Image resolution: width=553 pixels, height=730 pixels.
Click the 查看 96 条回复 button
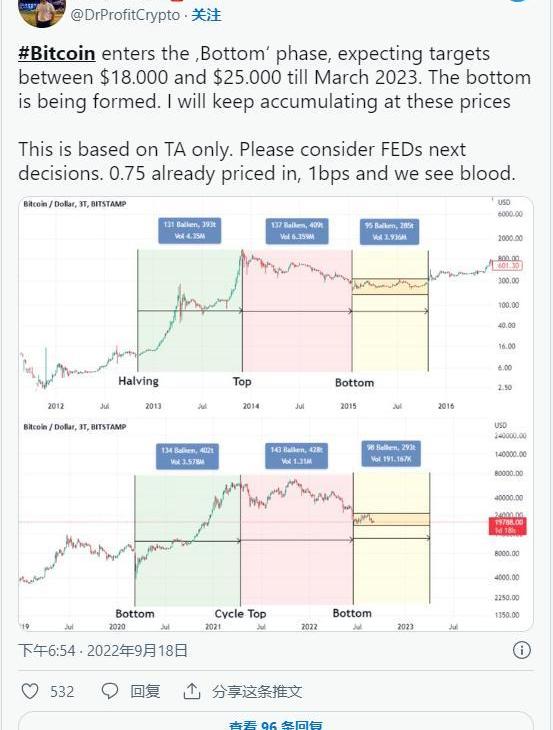pos(276,723)
